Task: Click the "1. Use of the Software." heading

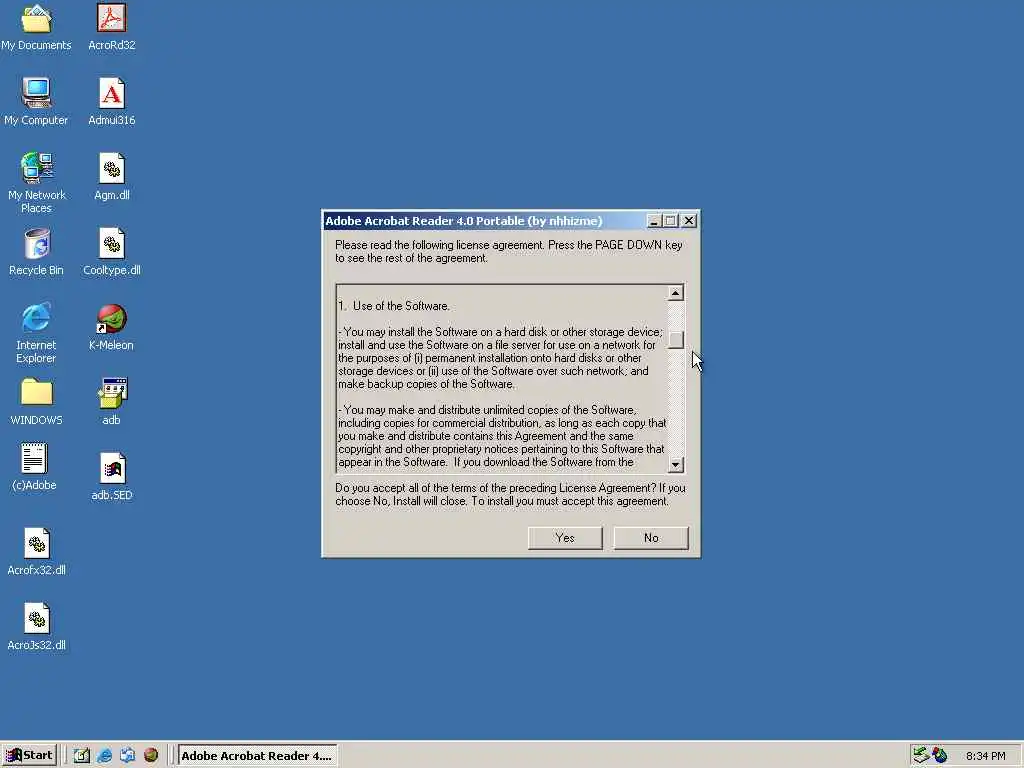Action: [394, 306]
